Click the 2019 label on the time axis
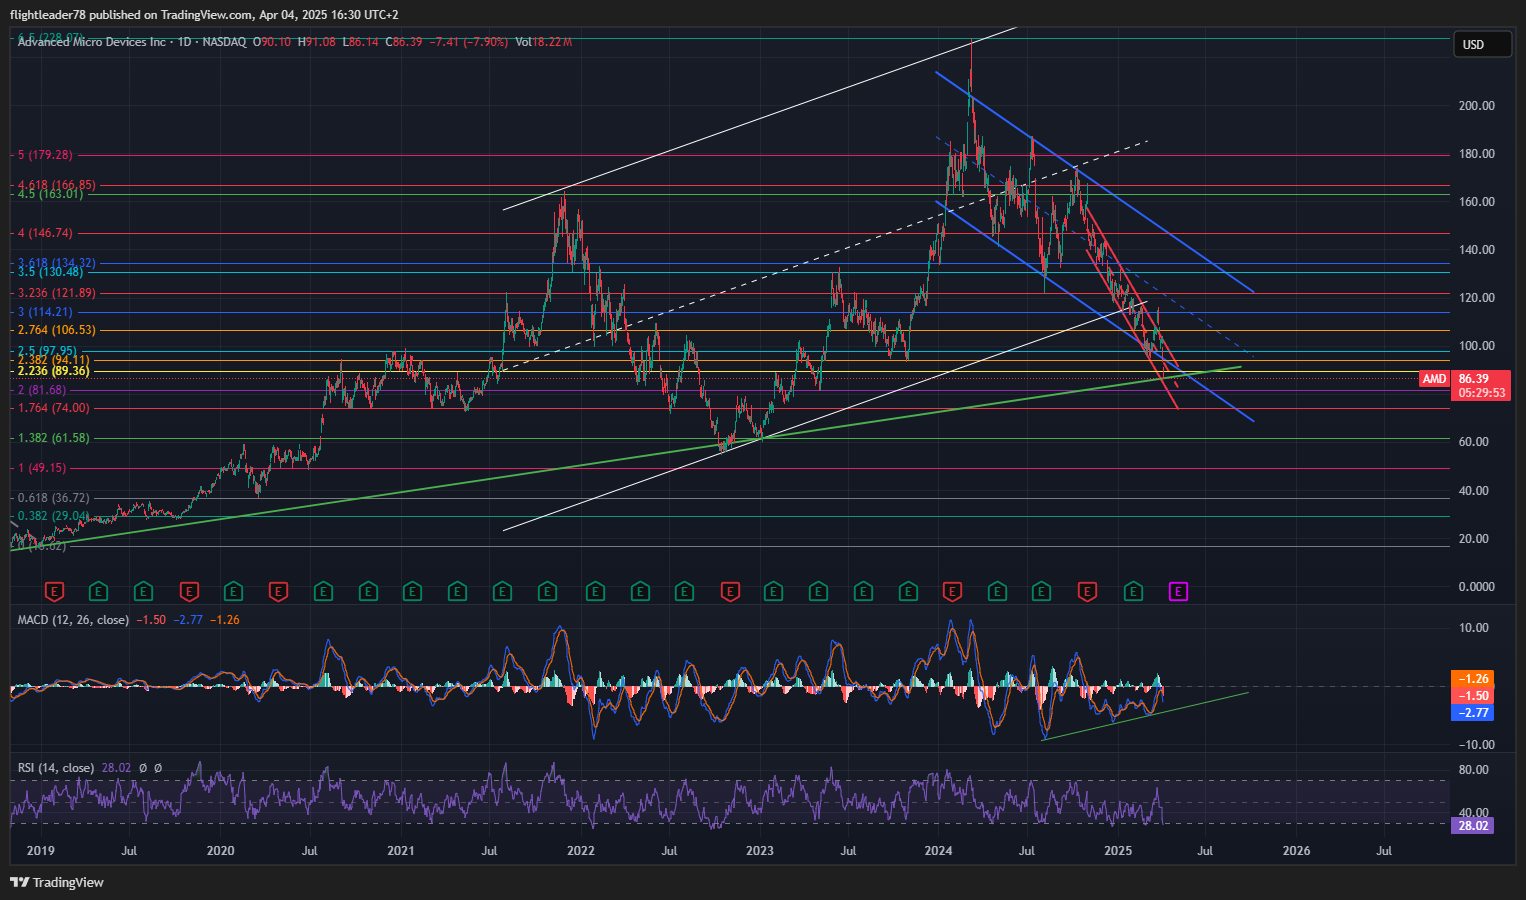The image size is (1526, 900). (x=40, y=851)
